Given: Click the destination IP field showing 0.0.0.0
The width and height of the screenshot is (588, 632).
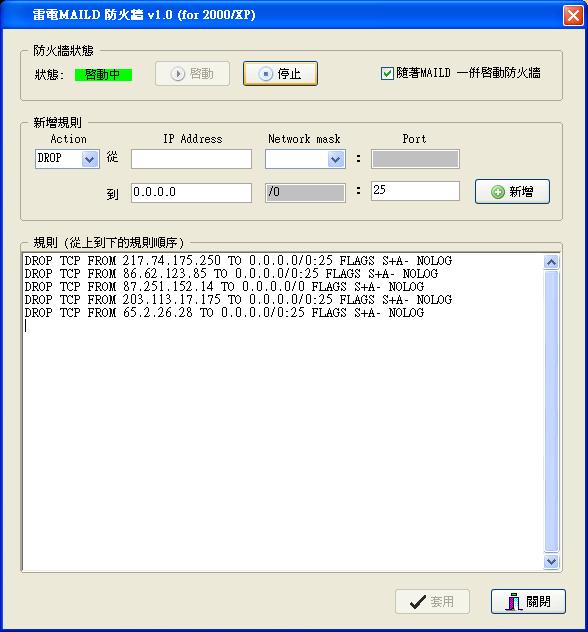Looking at the screenshot, I should [191, 193].
